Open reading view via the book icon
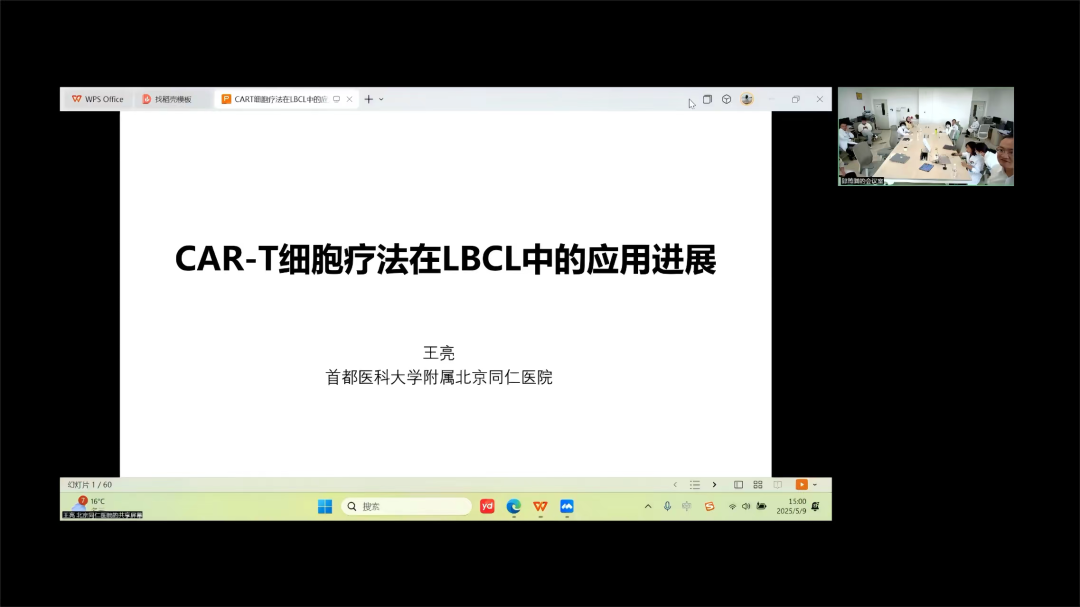This screenshot has height=607, width=1080. coord(777,485)
